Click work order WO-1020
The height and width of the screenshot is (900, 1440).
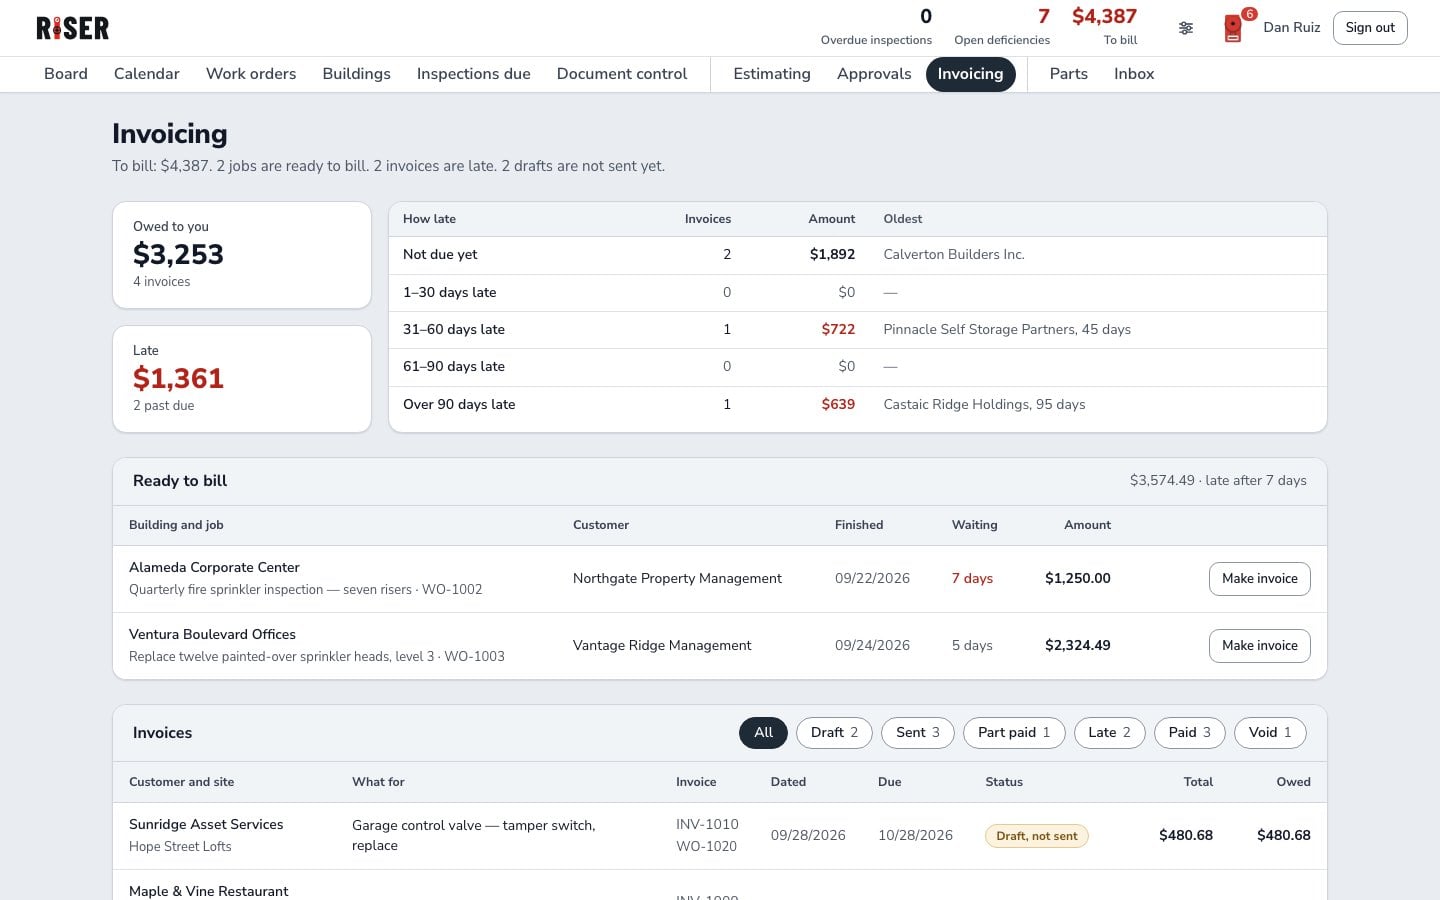(x=706, y=847)
